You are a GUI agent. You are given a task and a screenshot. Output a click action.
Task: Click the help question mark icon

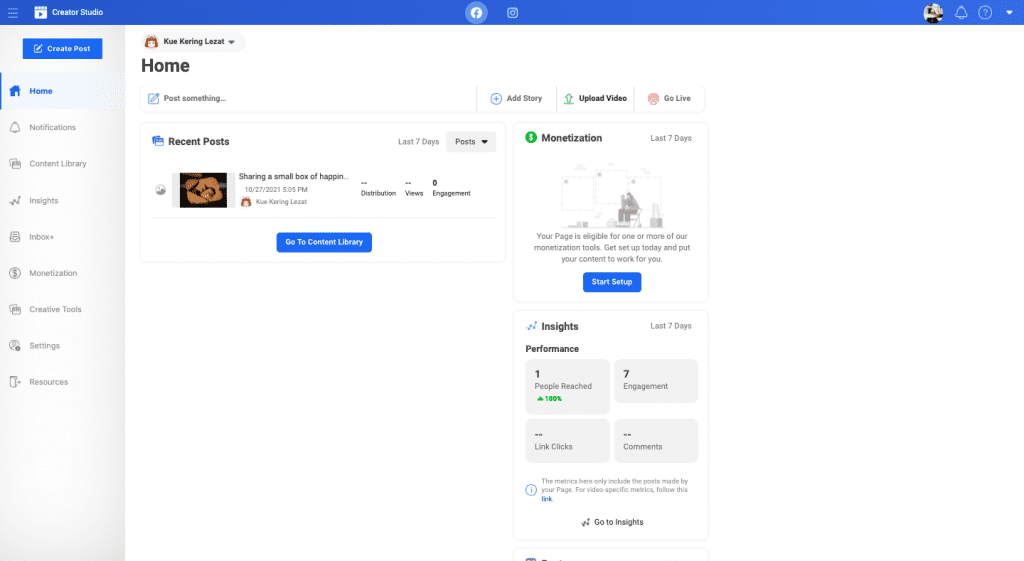pos(985,13)
